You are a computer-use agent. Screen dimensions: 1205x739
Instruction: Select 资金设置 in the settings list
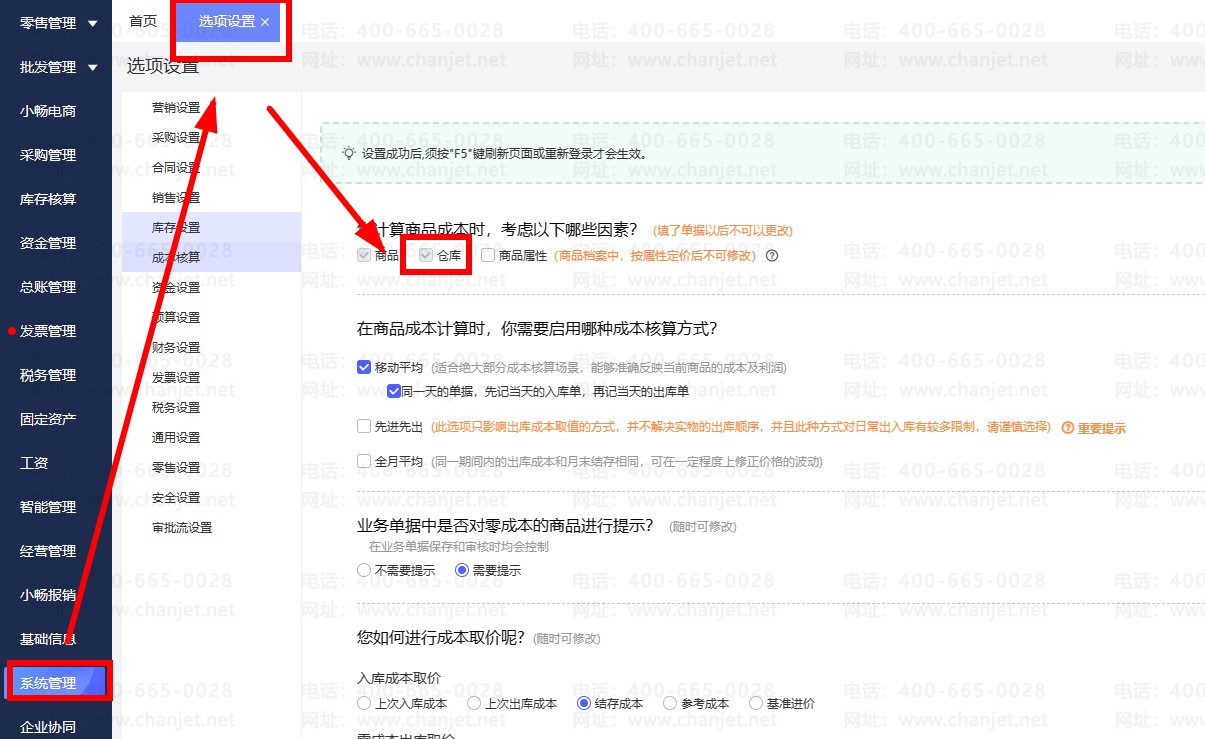pos(176,287)
